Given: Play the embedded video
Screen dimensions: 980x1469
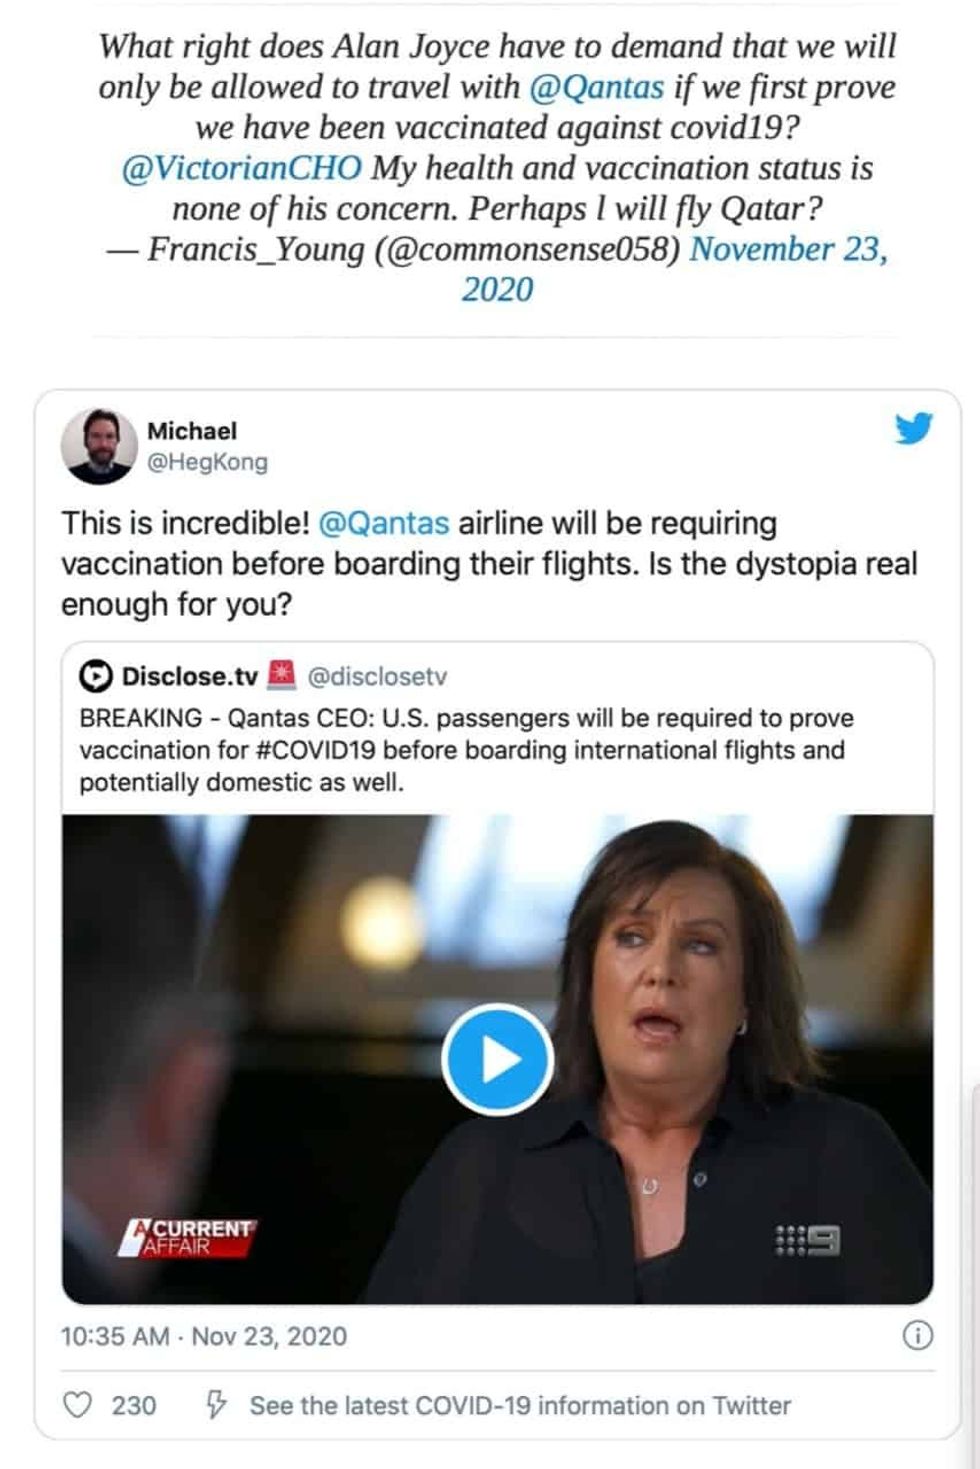Looking at the screenshot, I should click(x=497, y=1059).
